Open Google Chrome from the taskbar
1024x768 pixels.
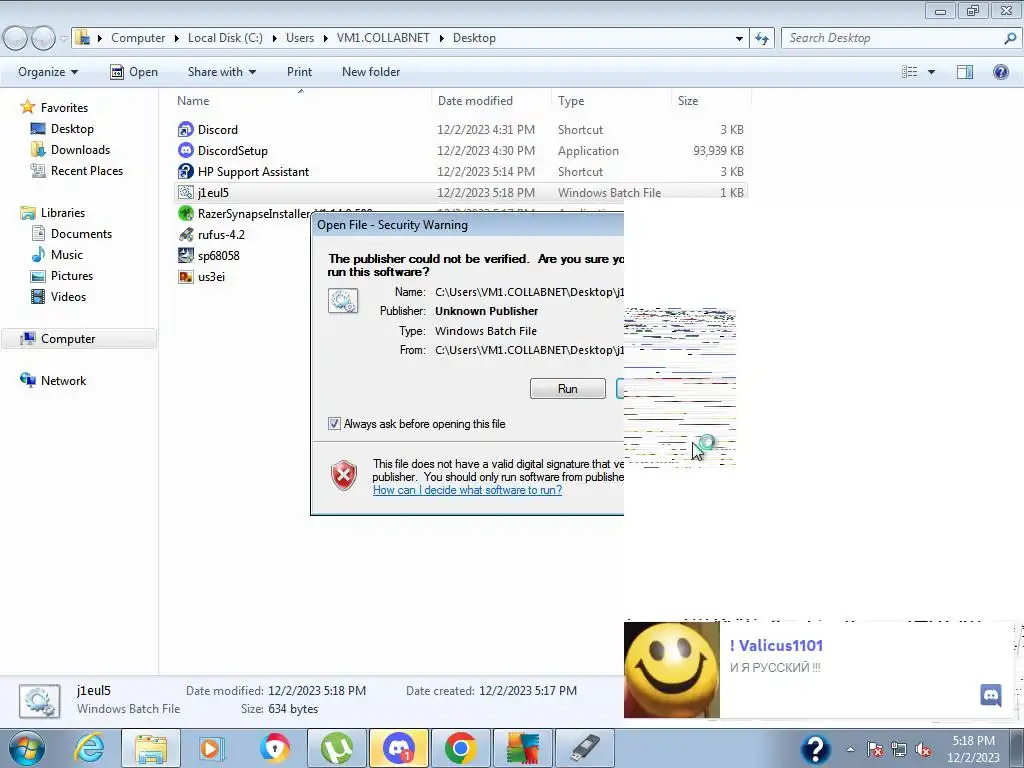(x=460, y=748)
